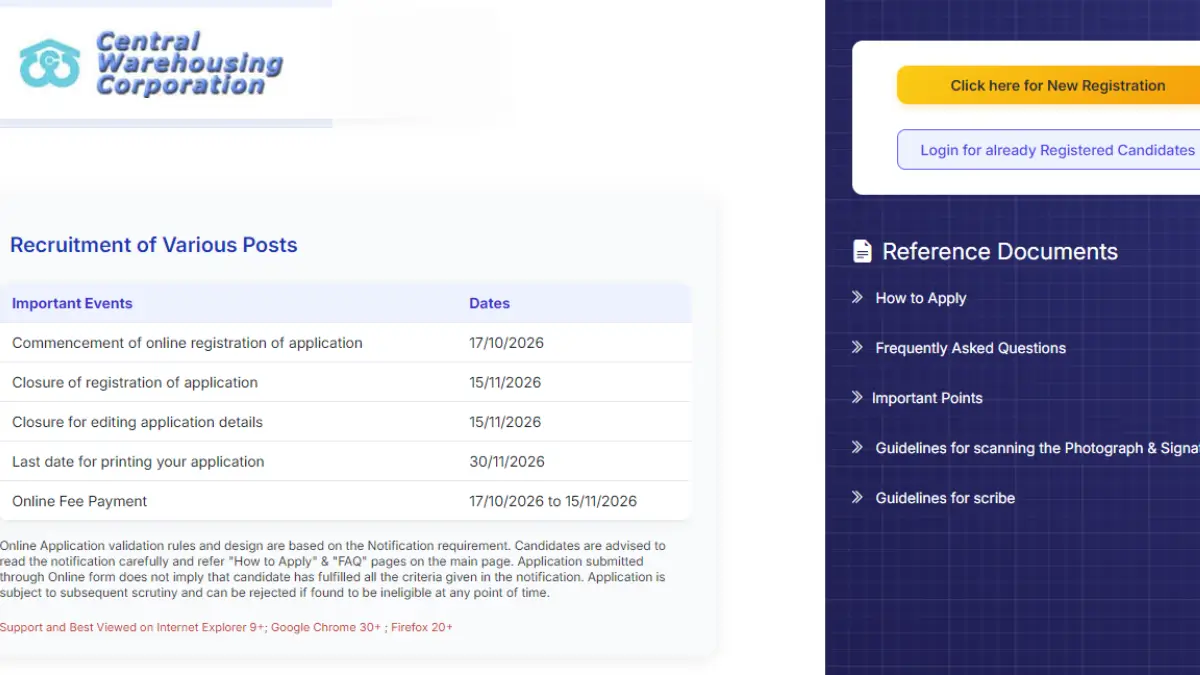Viewport: 1200px width, 675px height.
Task: Click the Reference Documents heading text
Action: point(1000,251)
